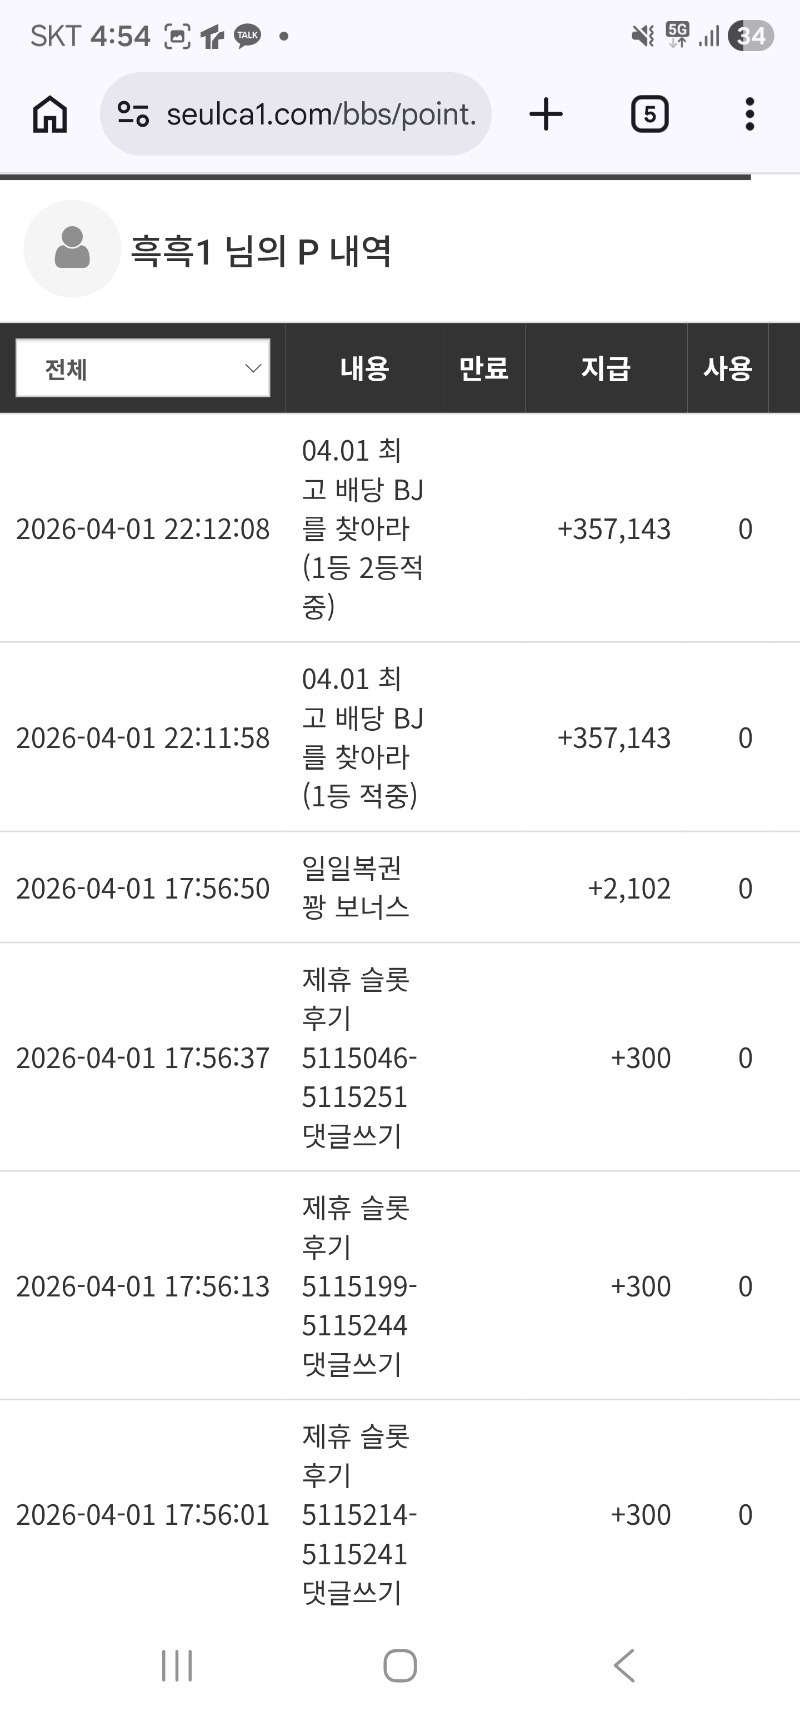Screen dimensions: 800x1716
Task: Open the Android recent apps button
Action: [x=177, y=1665]
